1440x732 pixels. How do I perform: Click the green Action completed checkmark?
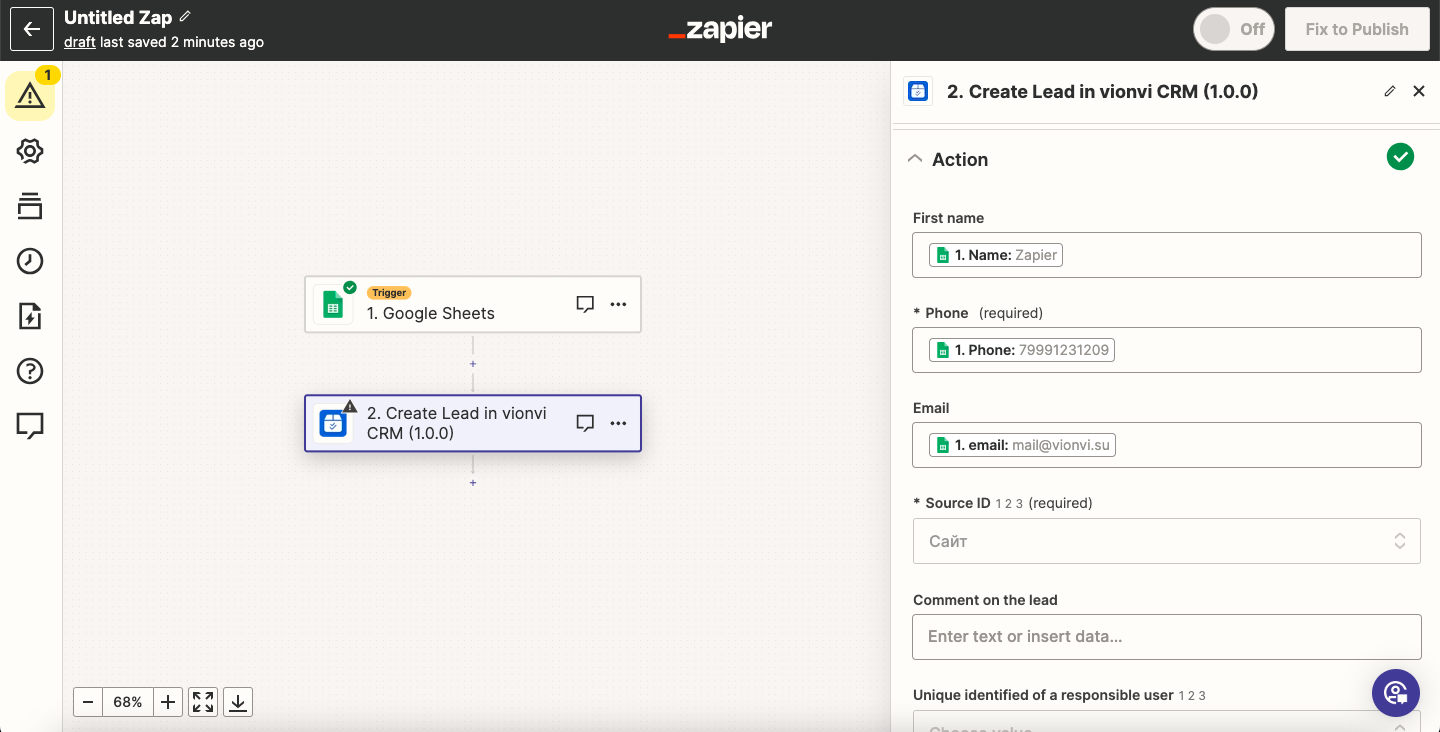(x=1400, y=157)
